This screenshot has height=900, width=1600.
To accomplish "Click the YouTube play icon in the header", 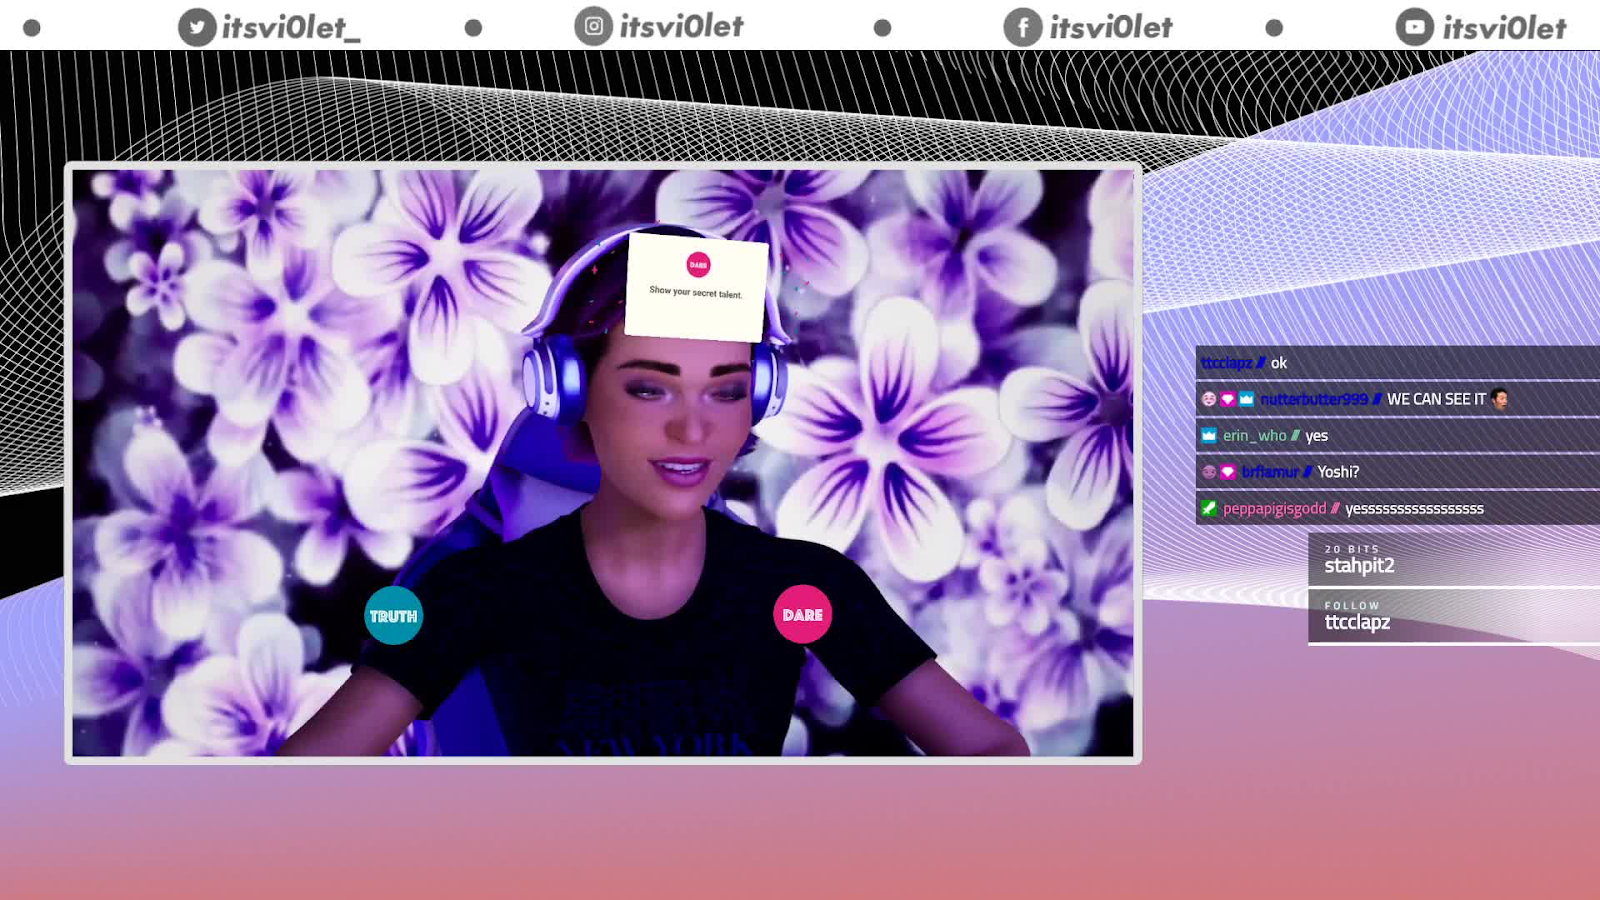I will (1413, 27).
